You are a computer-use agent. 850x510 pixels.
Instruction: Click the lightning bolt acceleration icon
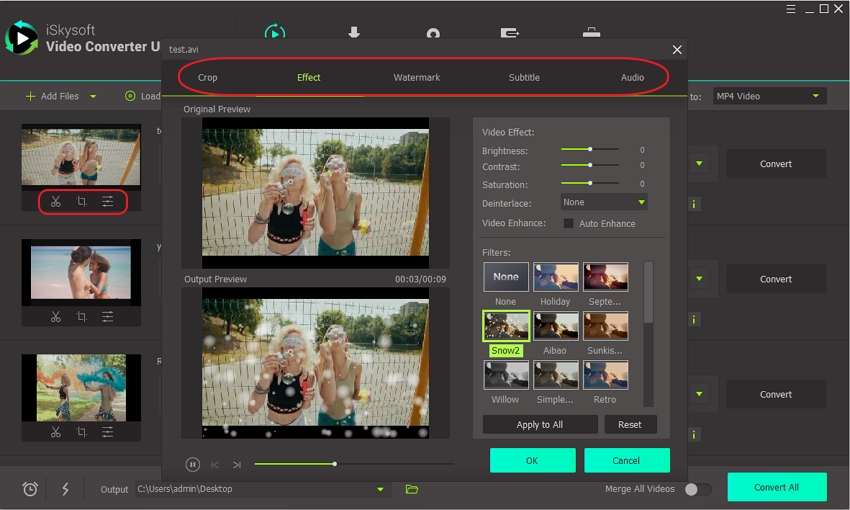click(x=66, y=489)
